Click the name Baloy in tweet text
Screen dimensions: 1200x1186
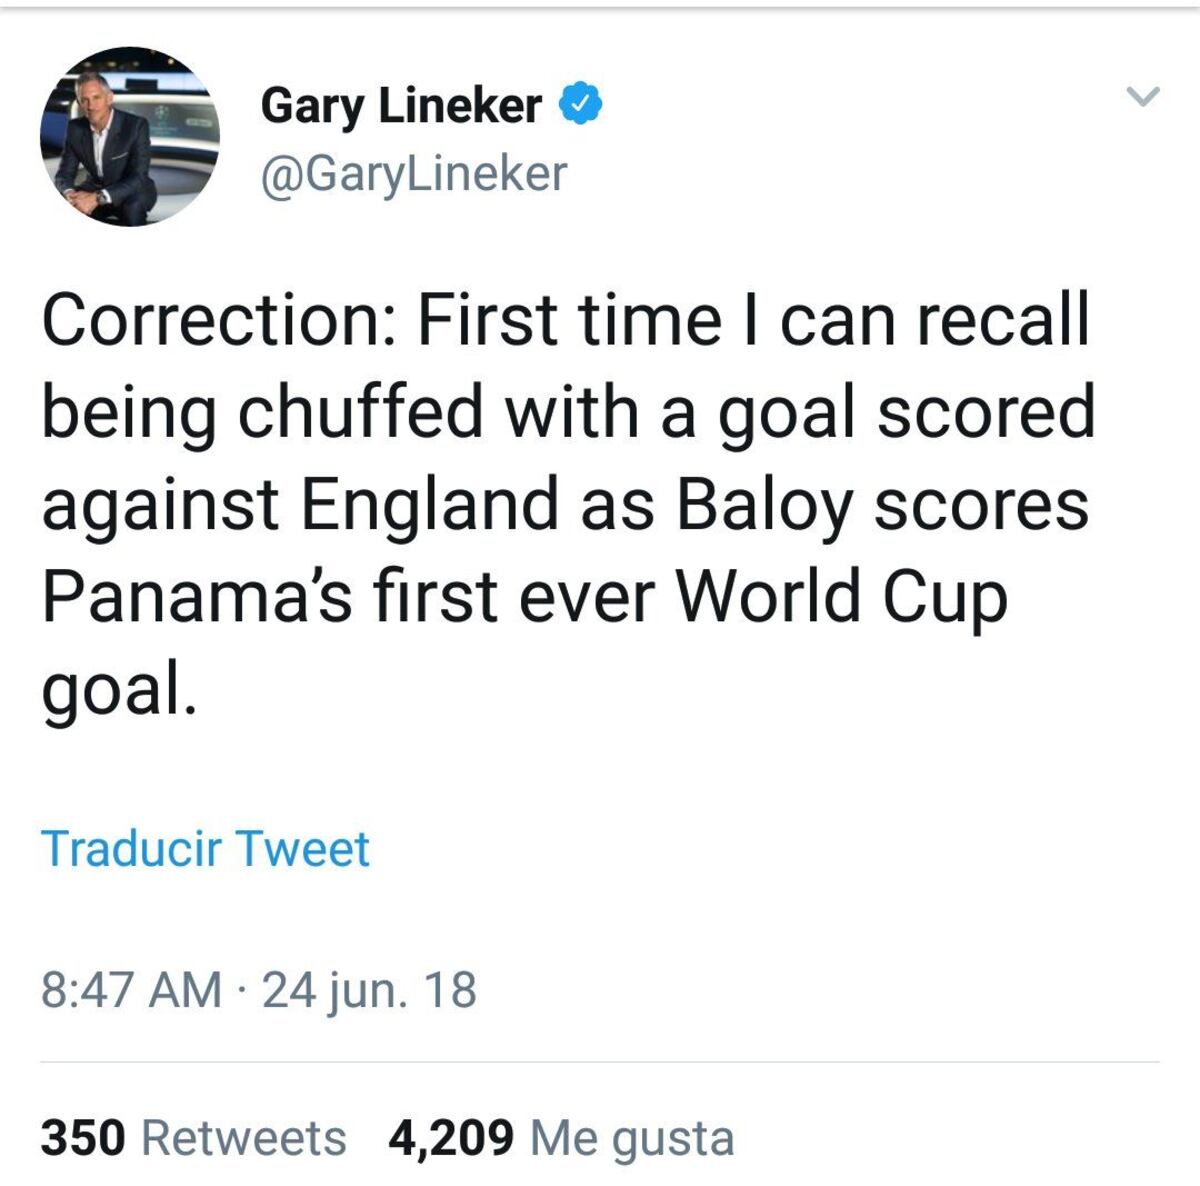click(x=763, y=504)
